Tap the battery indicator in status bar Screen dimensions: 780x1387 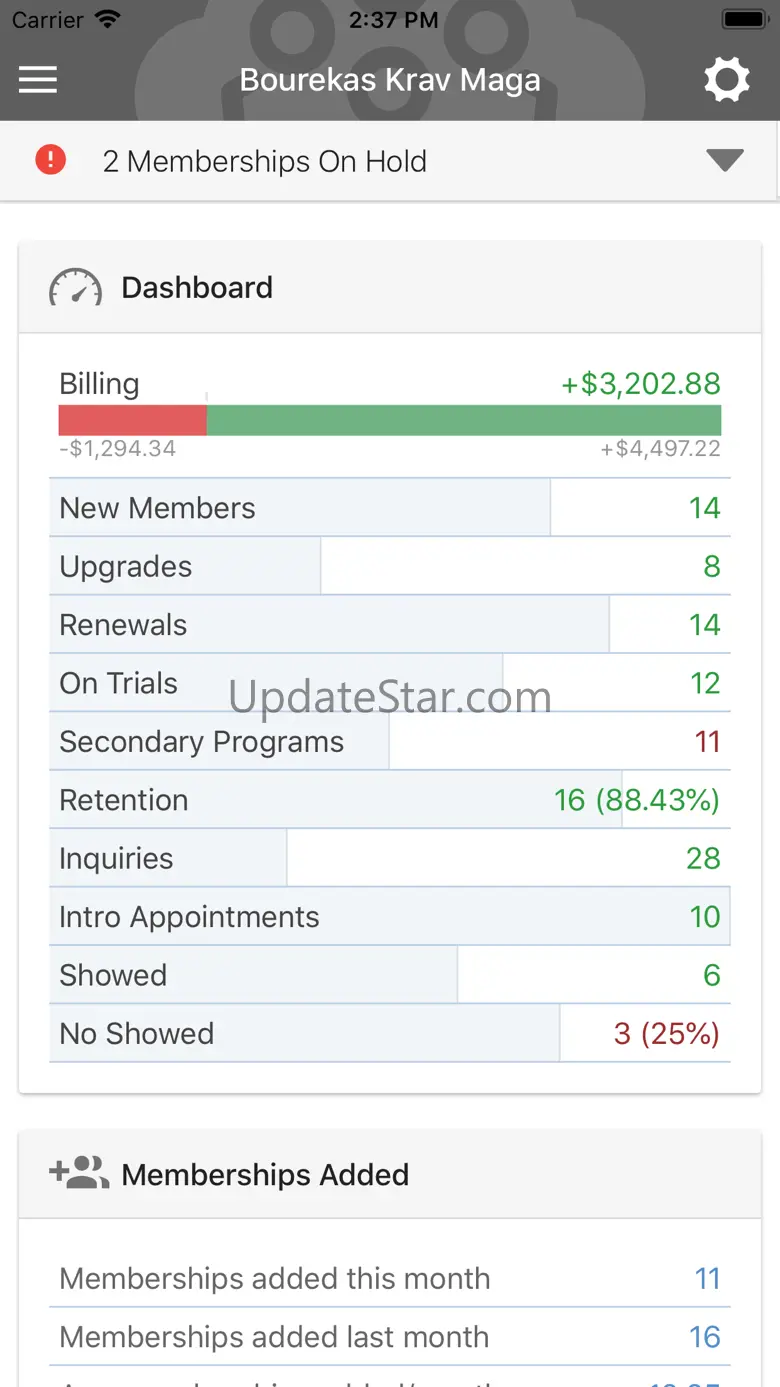(x=744, y=20)
